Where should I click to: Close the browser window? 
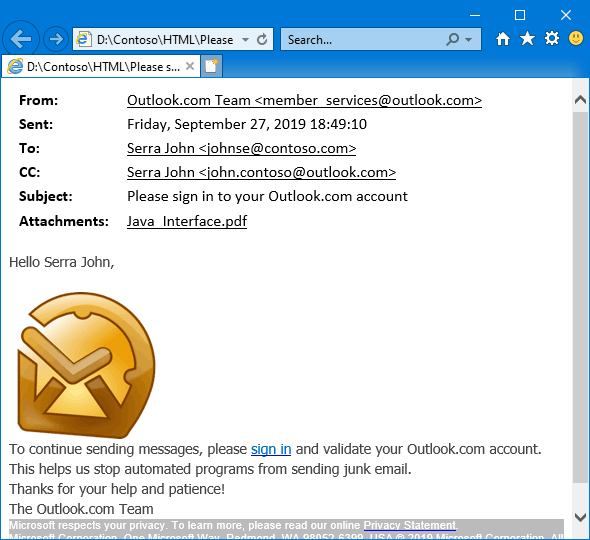click(566, 15)
